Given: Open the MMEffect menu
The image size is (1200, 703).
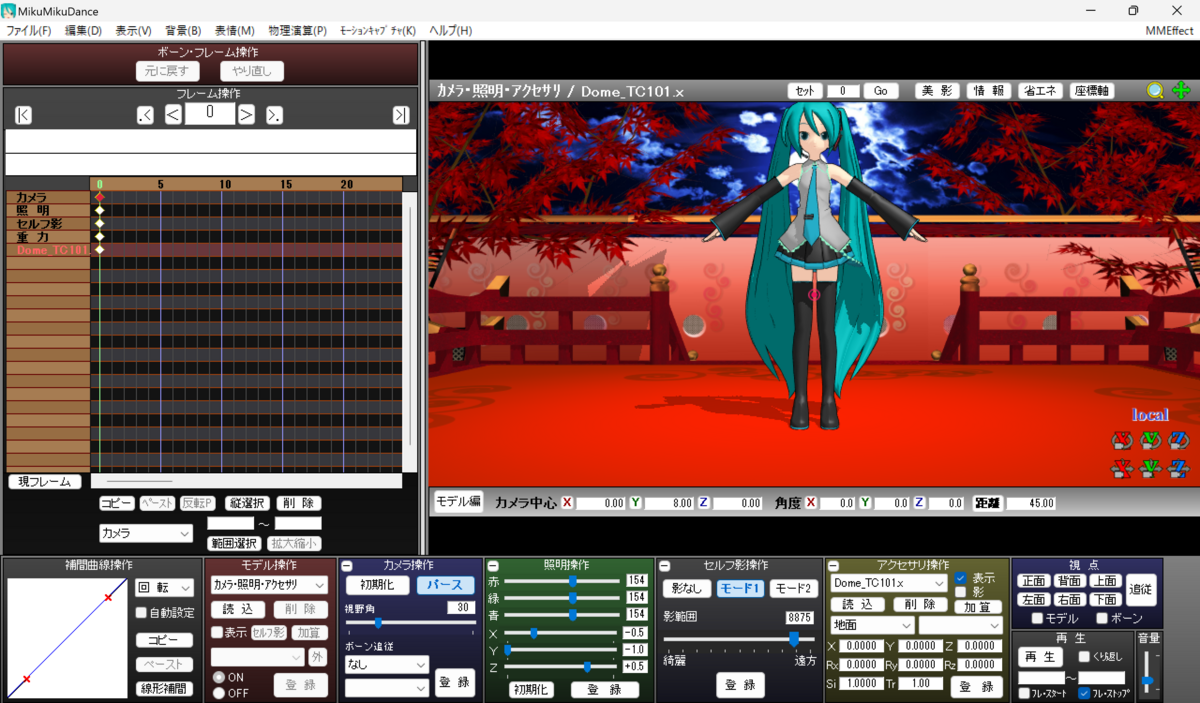Looking at the screenshot, I should click(1170, 31).
